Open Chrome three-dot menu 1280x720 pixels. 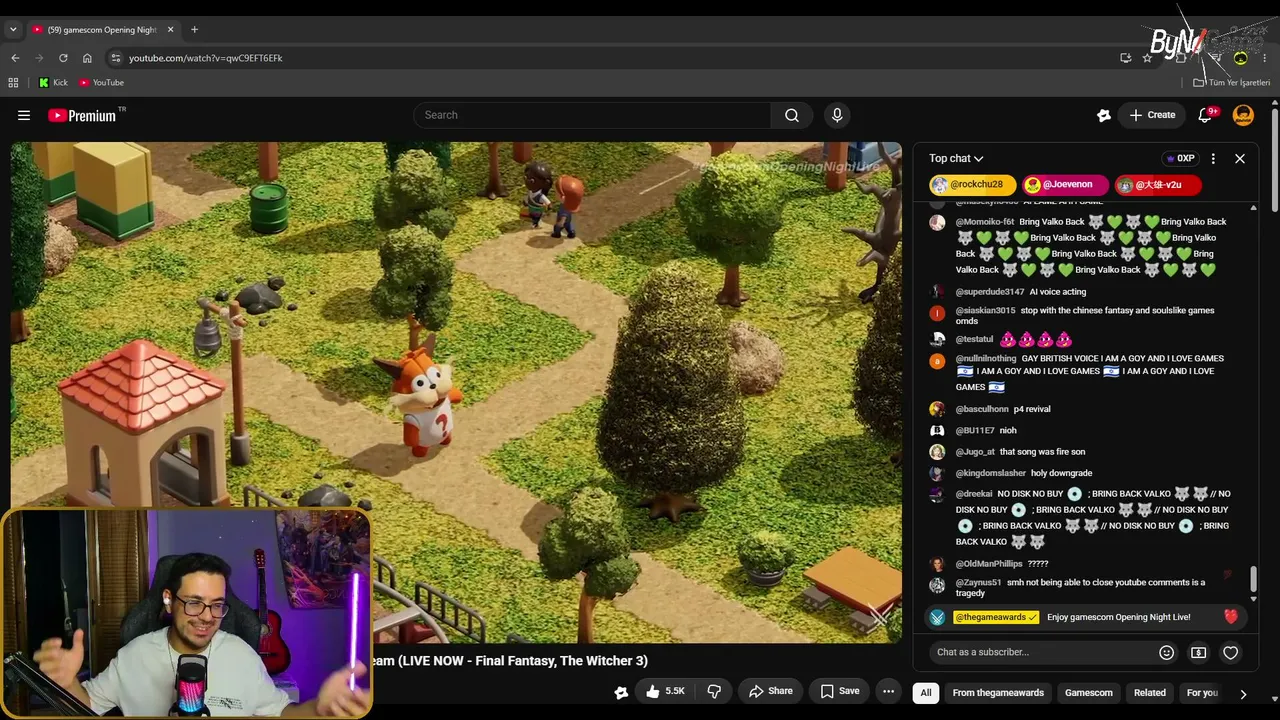pyautogui.click(x=1265, y=58)
